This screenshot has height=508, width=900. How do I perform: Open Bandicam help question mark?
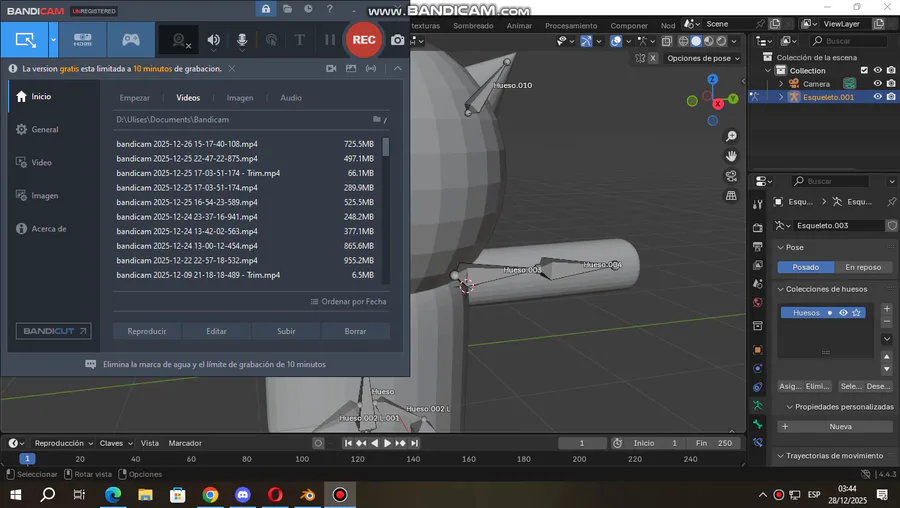[329, 9]
